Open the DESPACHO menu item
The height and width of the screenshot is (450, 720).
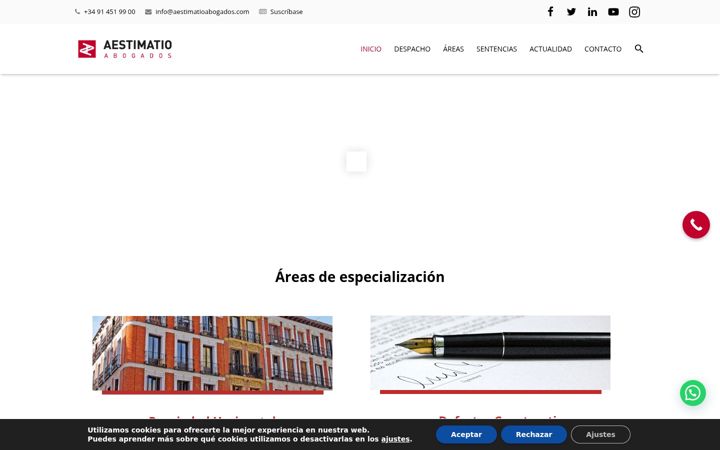tap(412, 49)
